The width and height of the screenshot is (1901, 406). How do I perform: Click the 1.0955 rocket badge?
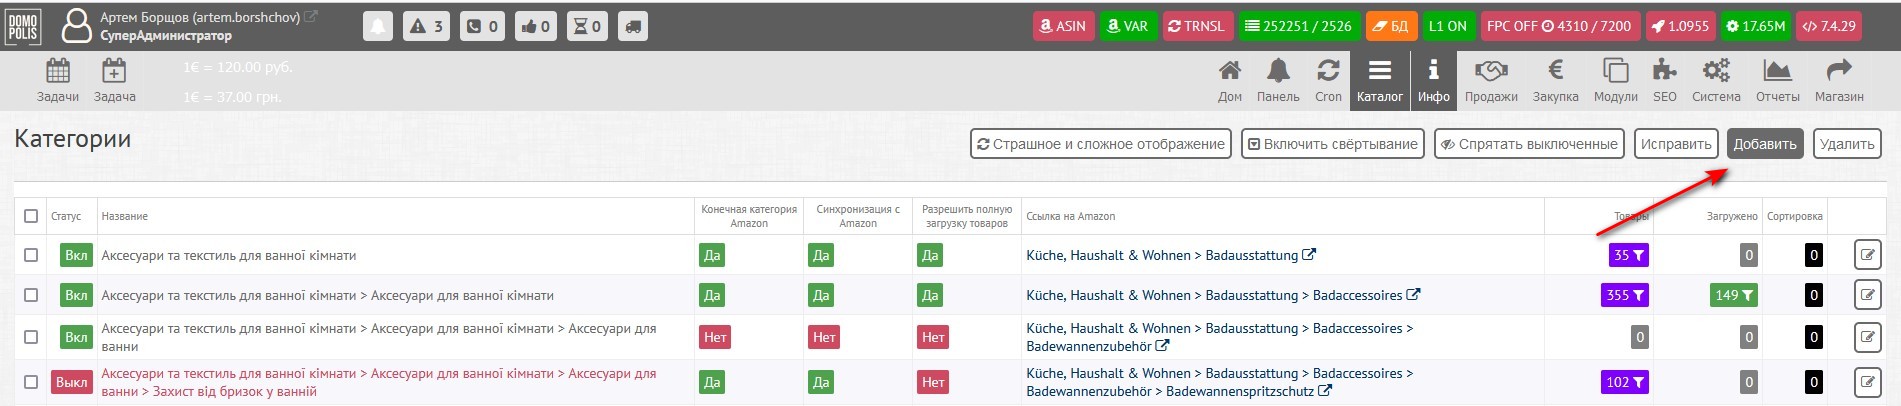[1680, 26]
